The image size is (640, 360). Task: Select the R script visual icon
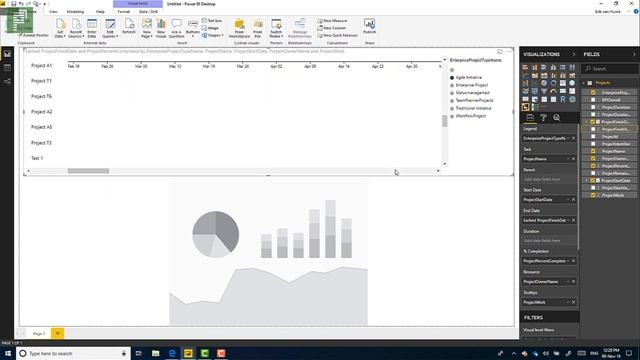(563, 99)
